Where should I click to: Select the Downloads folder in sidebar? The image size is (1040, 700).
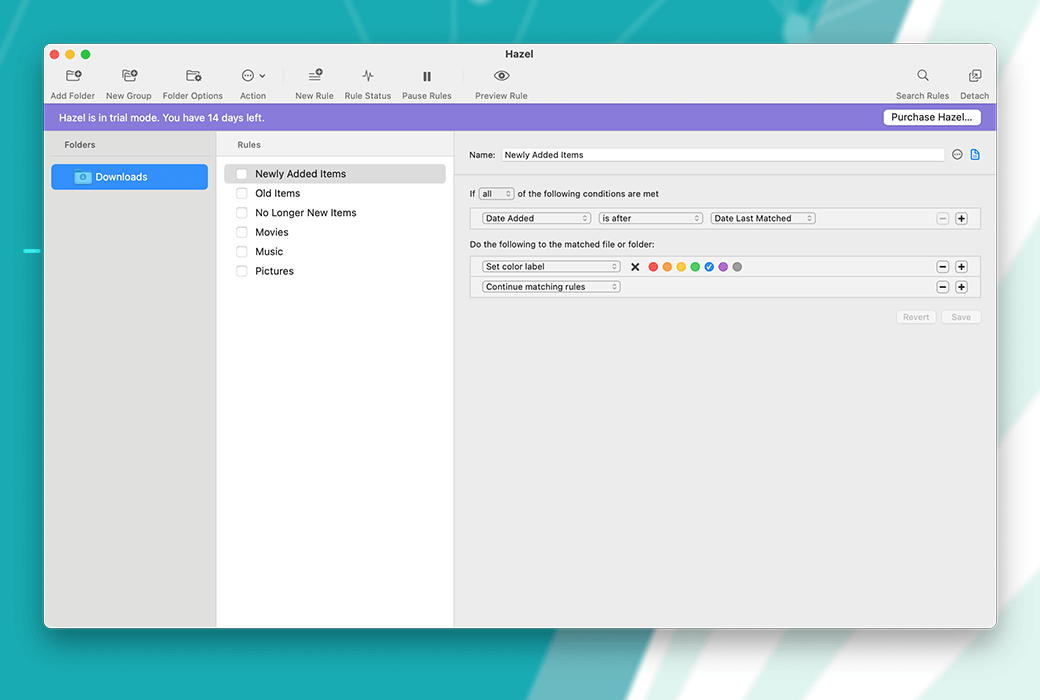coord(130,177)
